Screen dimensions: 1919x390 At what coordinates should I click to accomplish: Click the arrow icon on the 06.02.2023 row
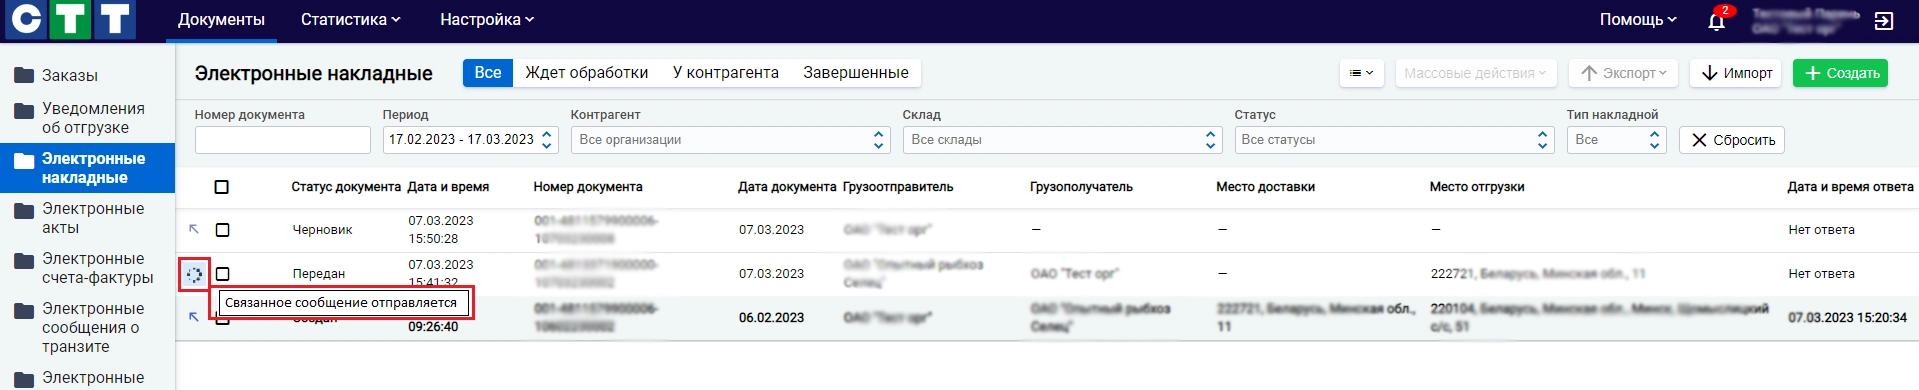coord(194,317)
